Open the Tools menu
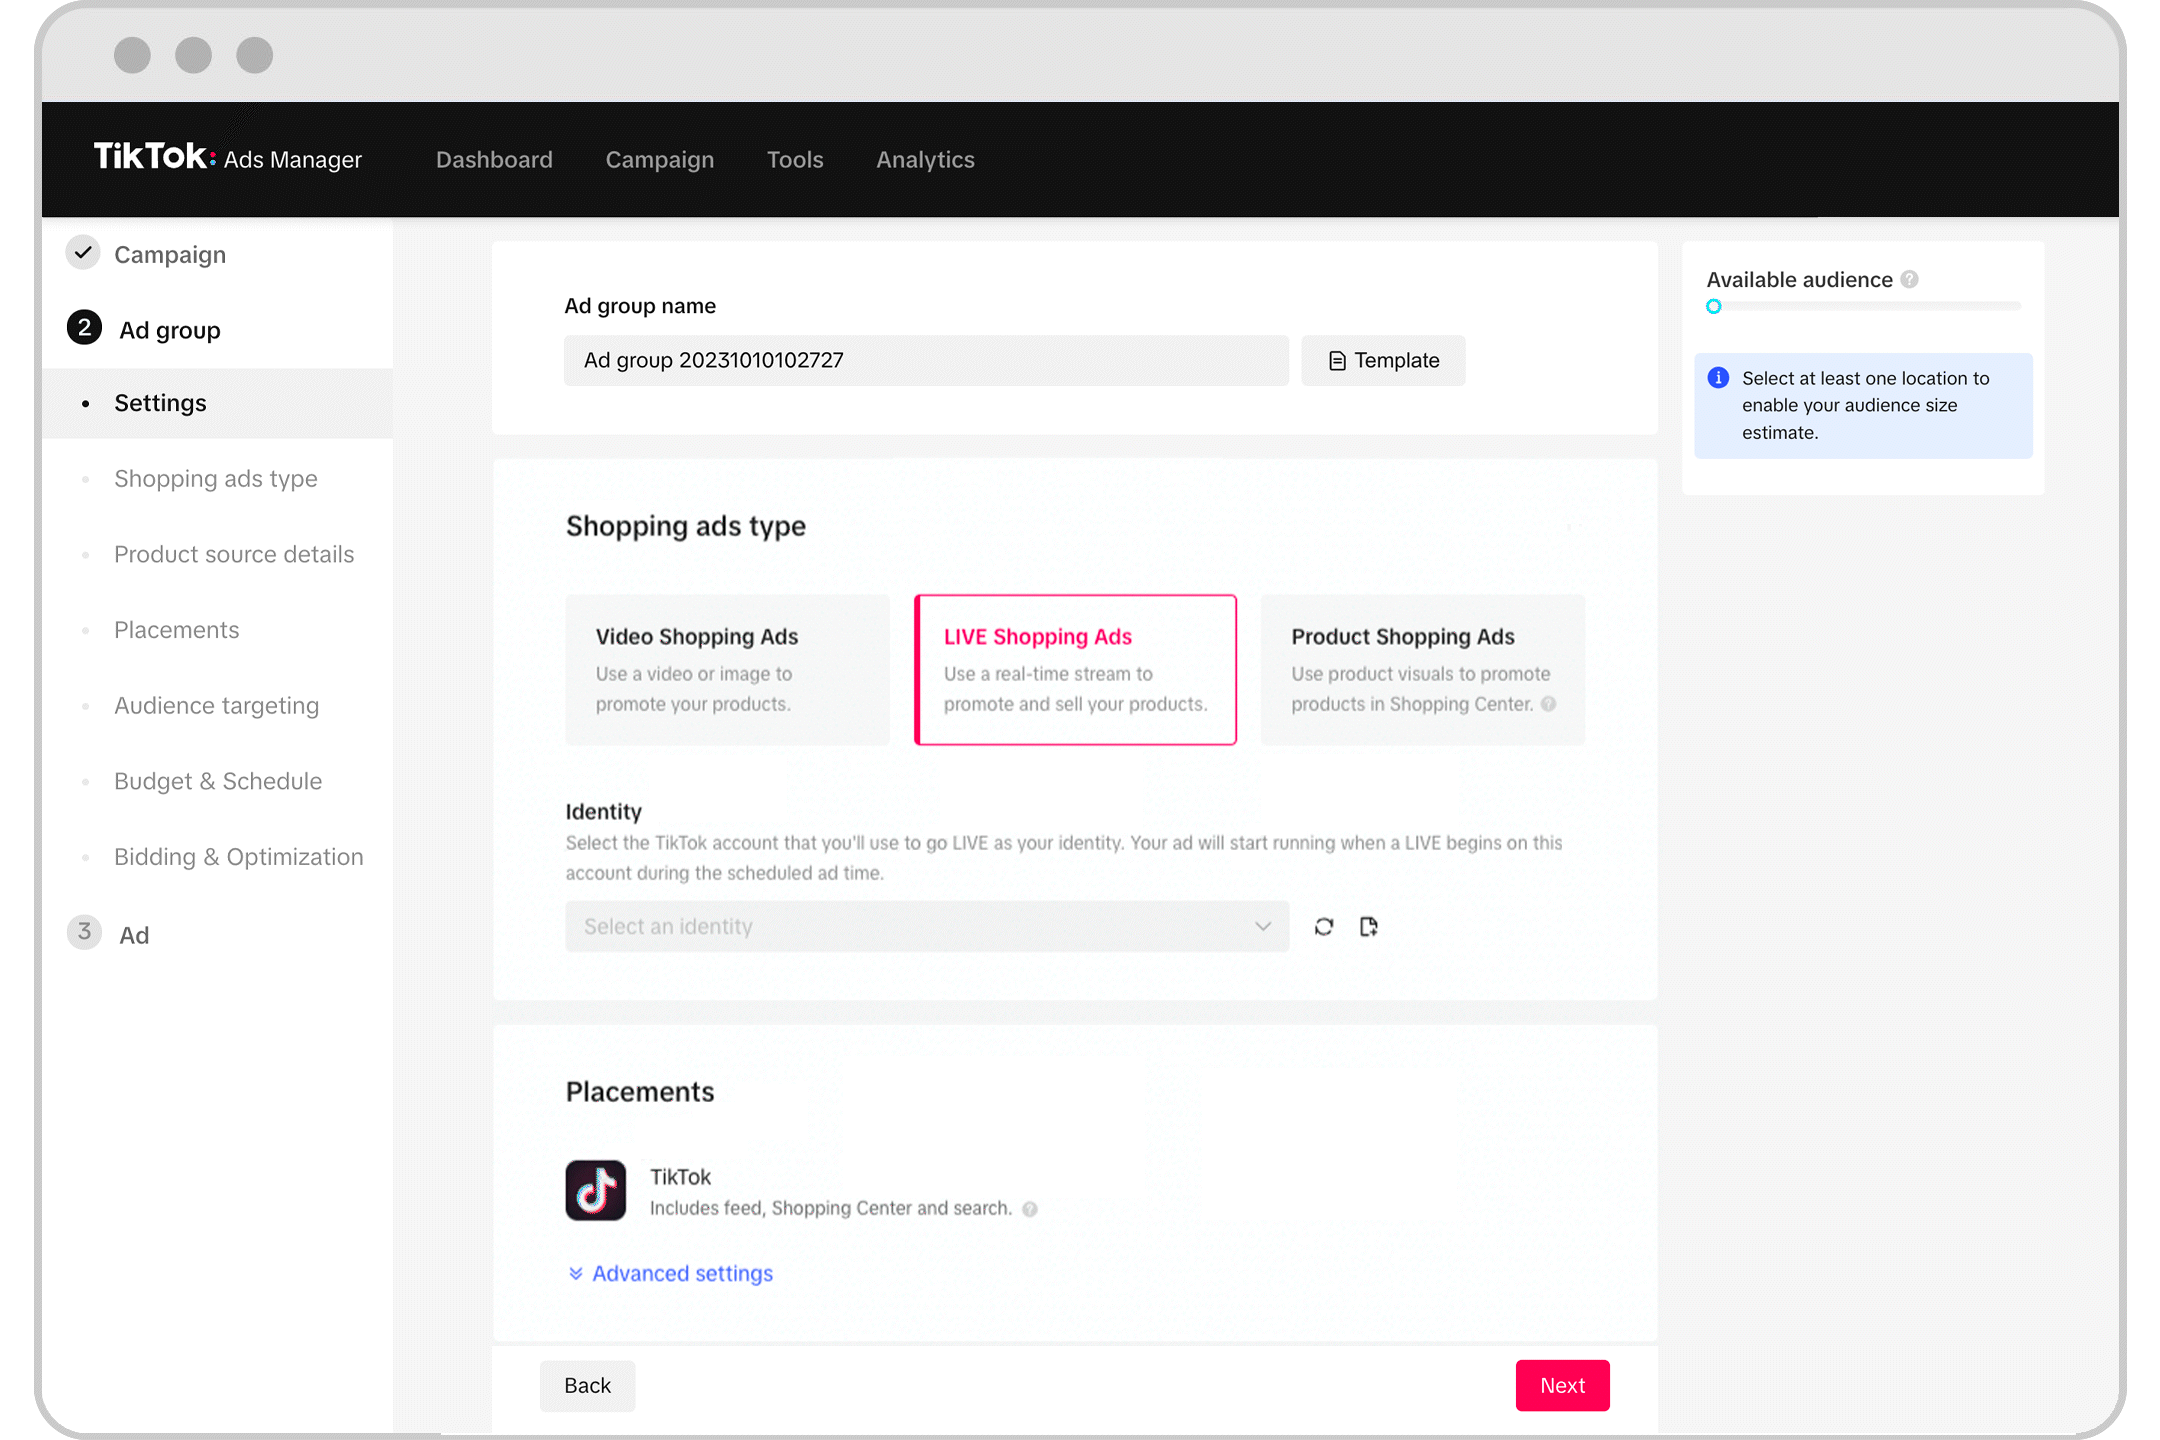 (x=795, y=159)
